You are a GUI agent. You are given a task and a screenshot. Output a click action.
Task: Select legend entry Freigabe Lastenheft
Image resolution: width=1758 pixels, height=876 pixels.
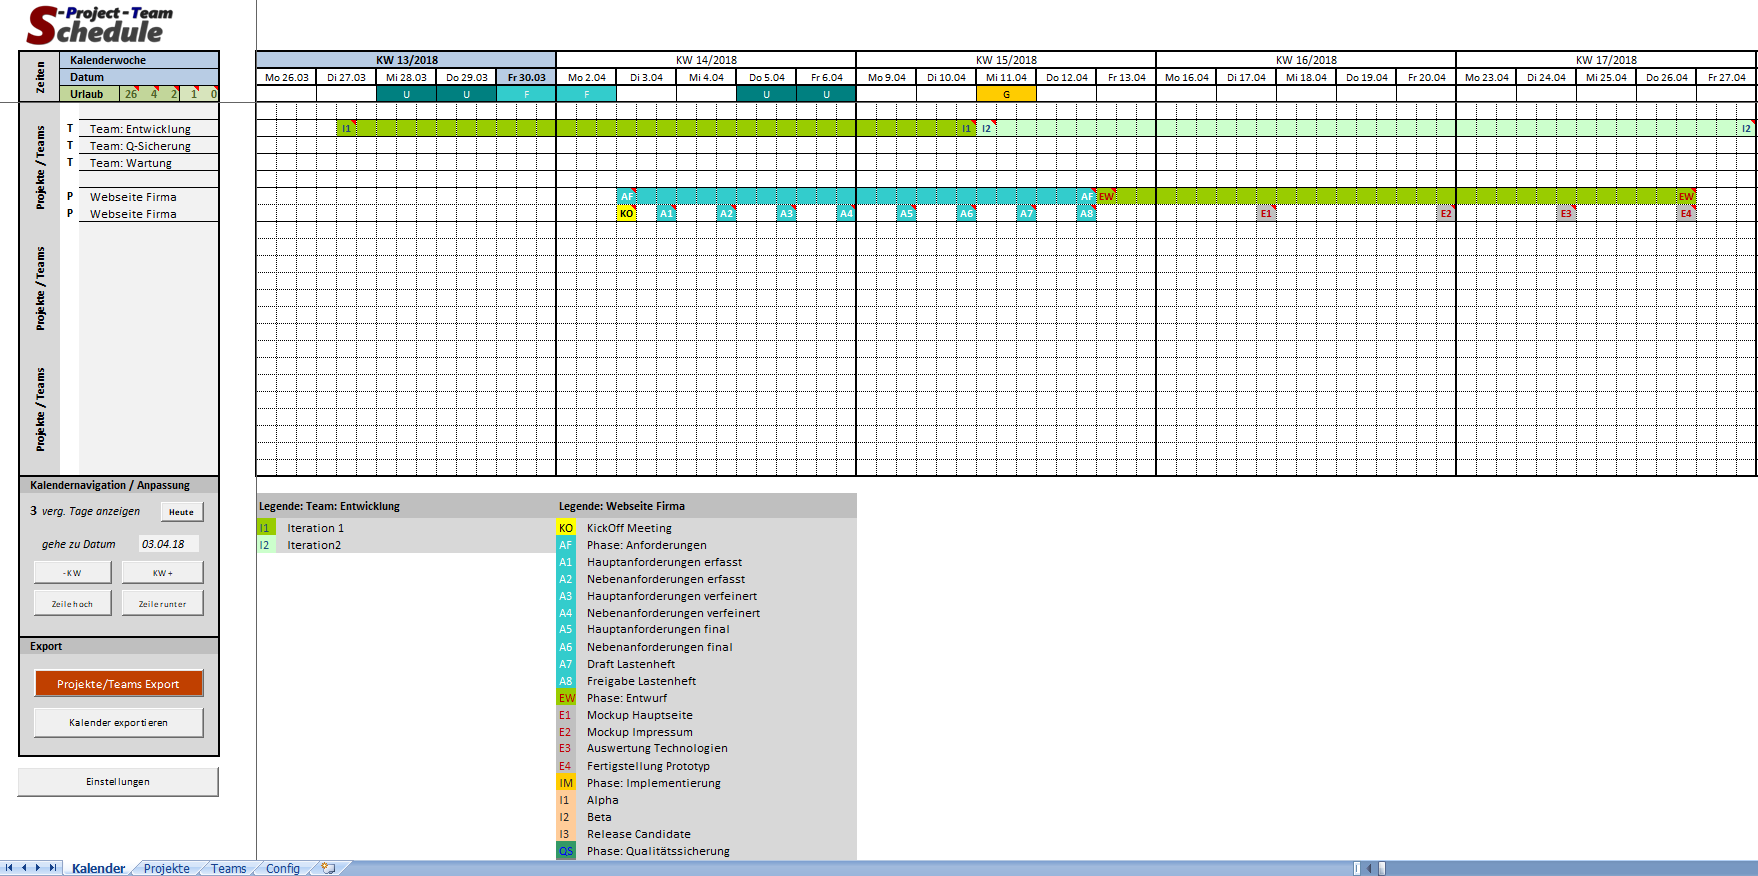[641, 681]
